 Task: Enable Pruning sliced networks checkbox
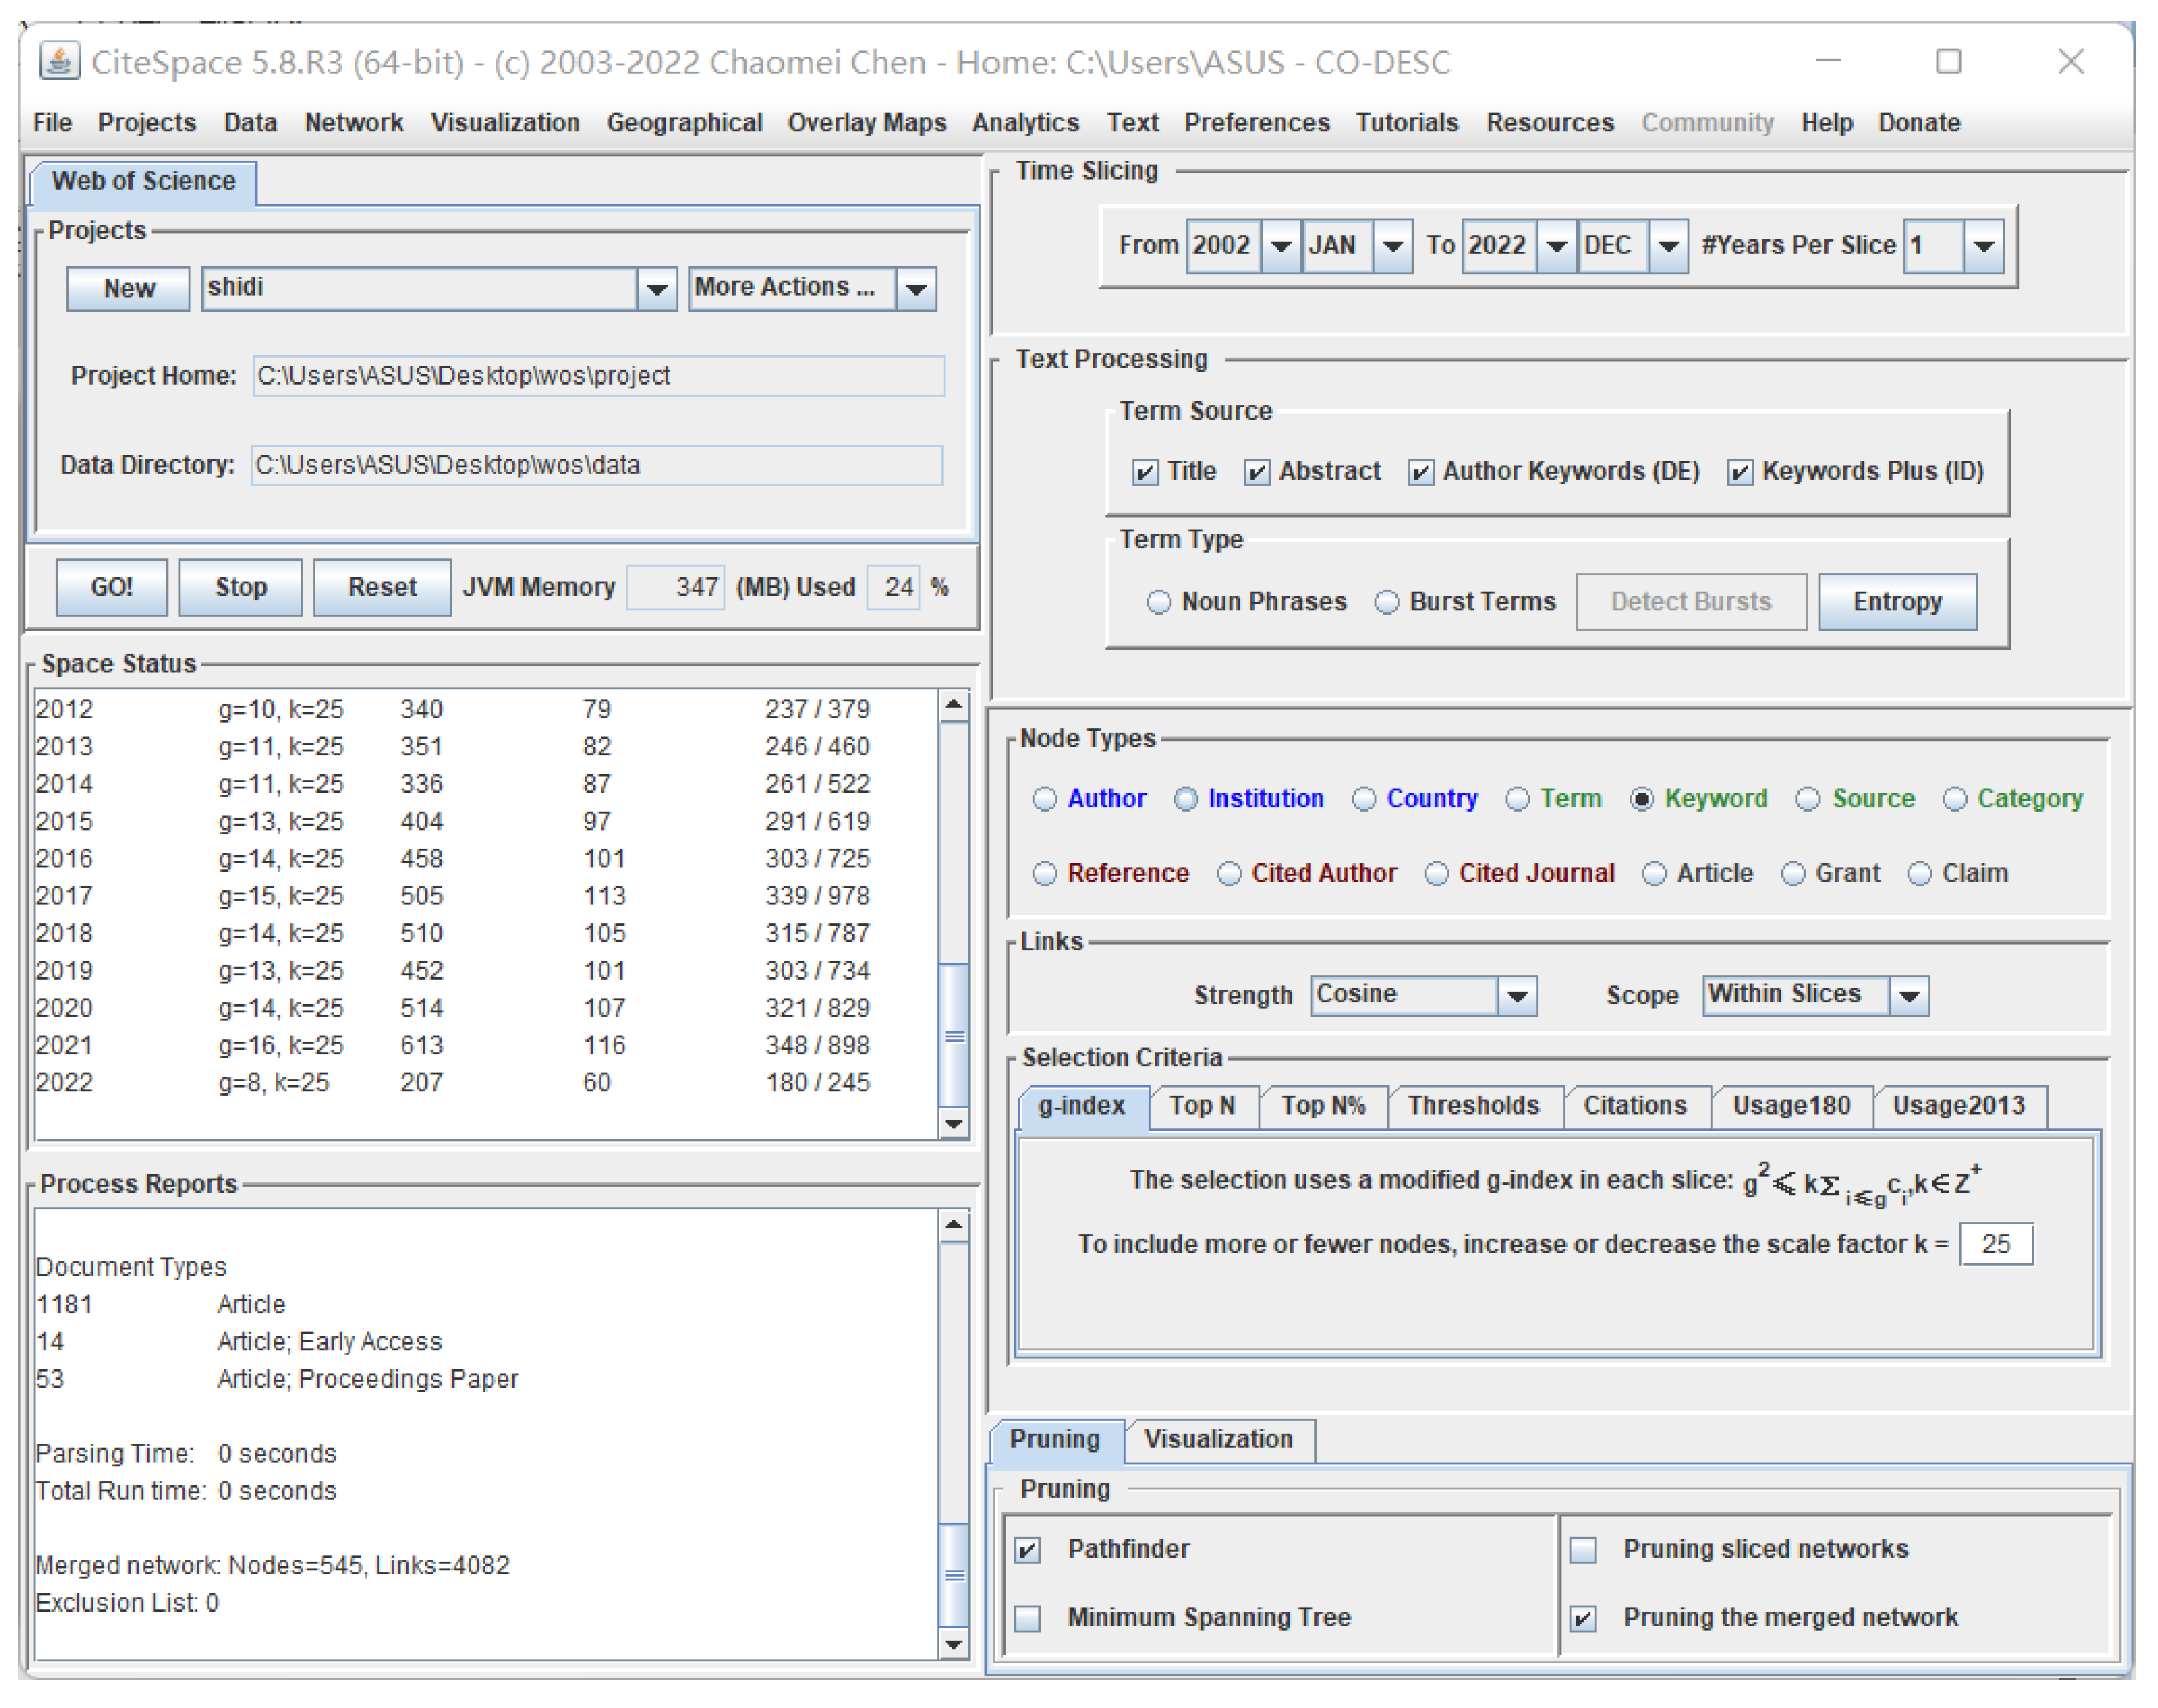pyautogui.click(x=1583, y=1550)
